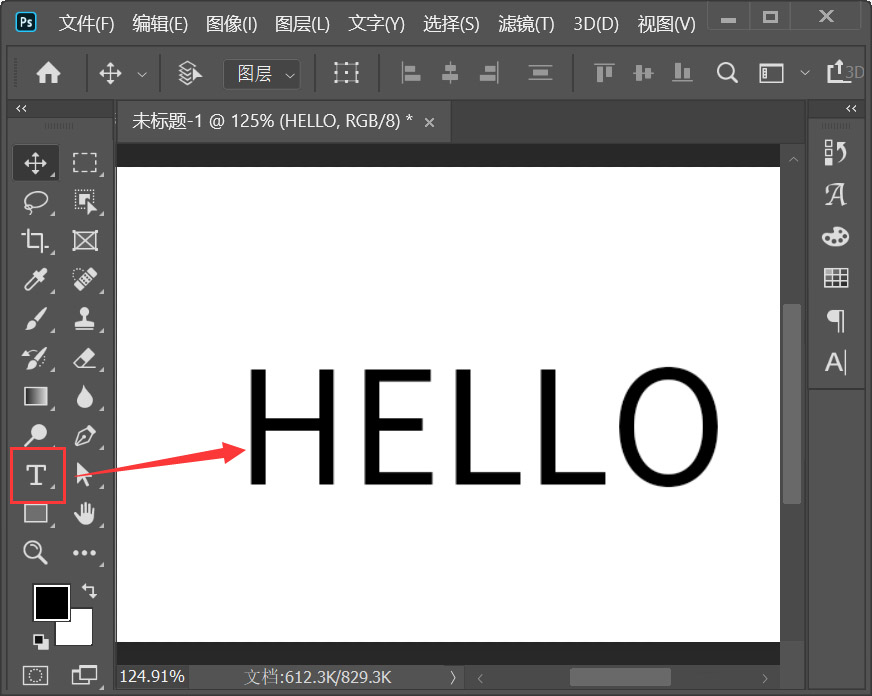The image size is (872, 696).
Task: Select the Crop tool
Action: click(x=36, y=240)
